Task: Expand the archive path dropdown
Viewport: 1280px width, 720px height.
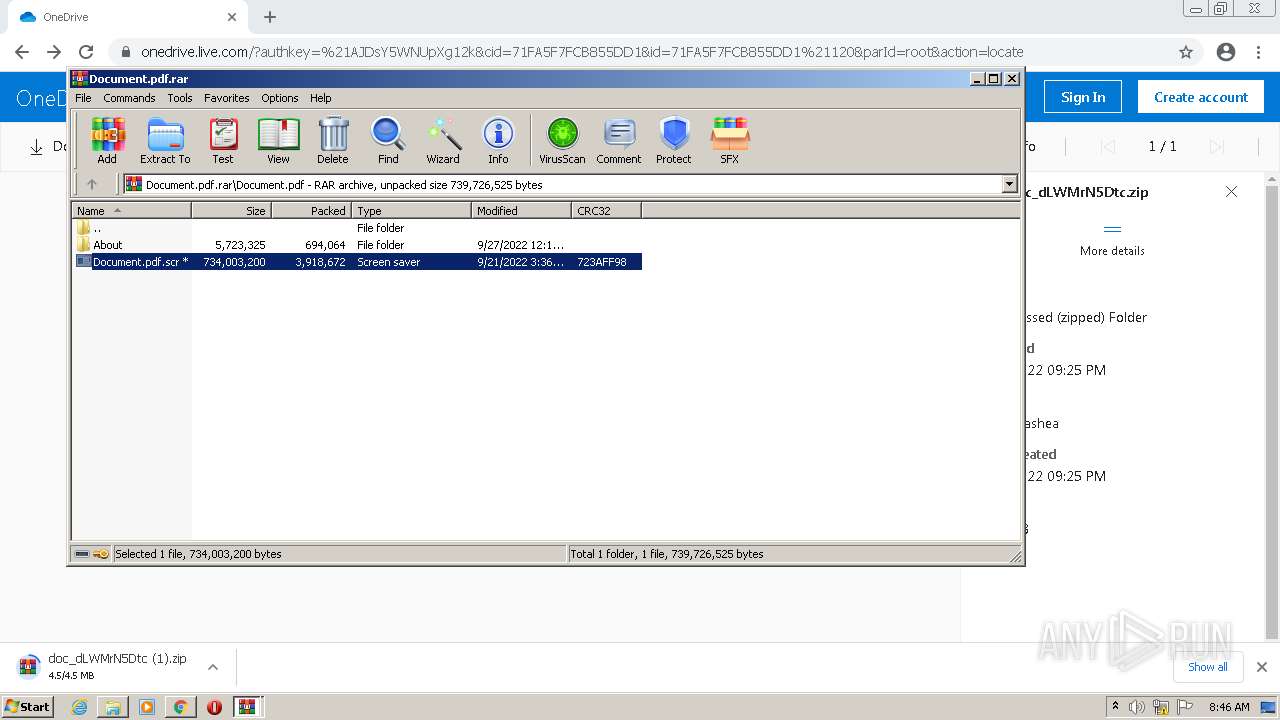Action: pyautogui.click(x=1009, y=184)
